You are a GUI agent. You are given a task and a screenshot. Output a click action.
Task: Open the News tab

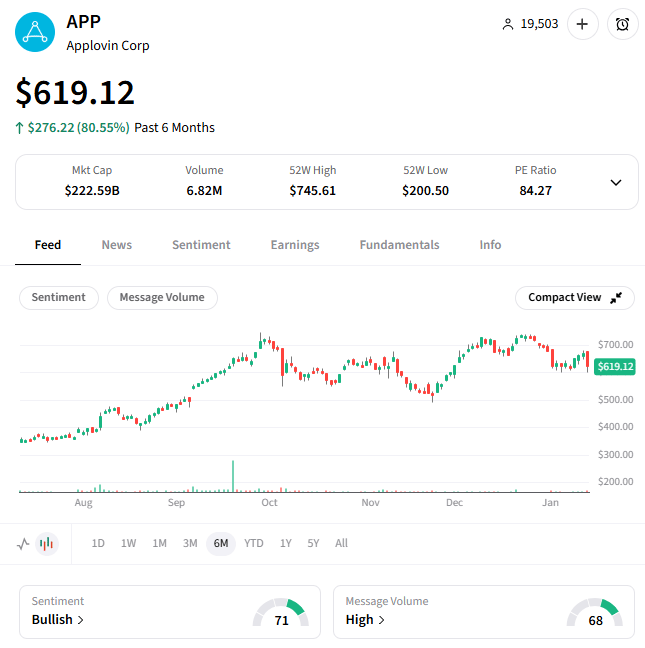pos(117,245)
